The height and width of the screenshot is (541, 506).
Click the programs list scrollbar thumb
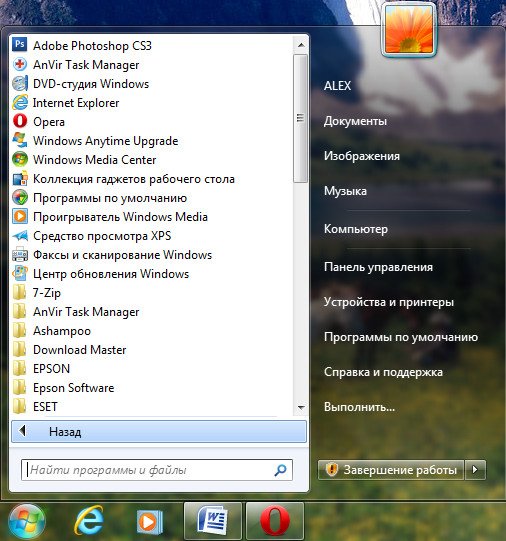(x=300, y=118)
